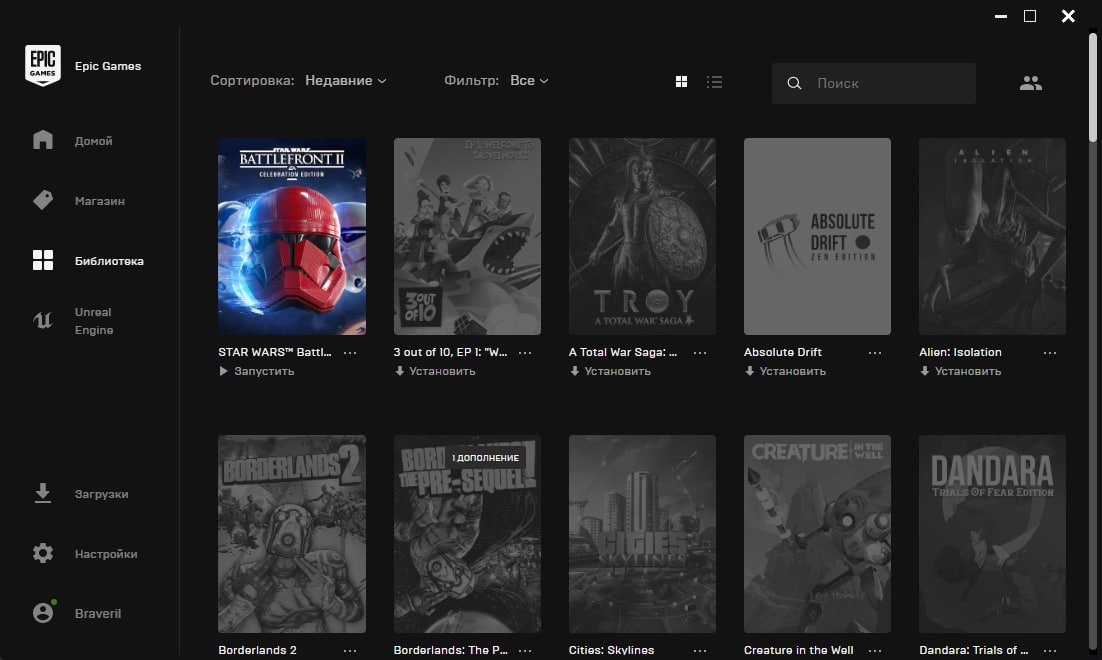Open options menu for A Total War Saga

[x=700, y=353]
